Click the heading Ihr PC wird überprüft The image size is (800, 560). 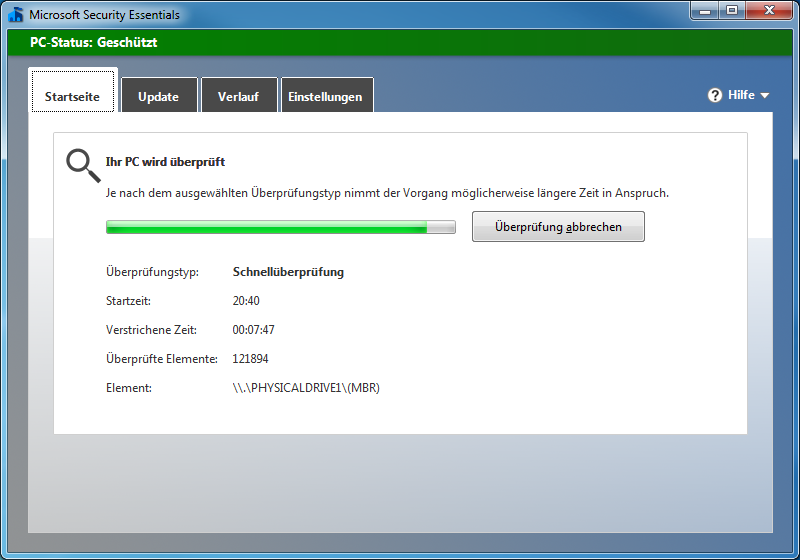pos(165,162)
